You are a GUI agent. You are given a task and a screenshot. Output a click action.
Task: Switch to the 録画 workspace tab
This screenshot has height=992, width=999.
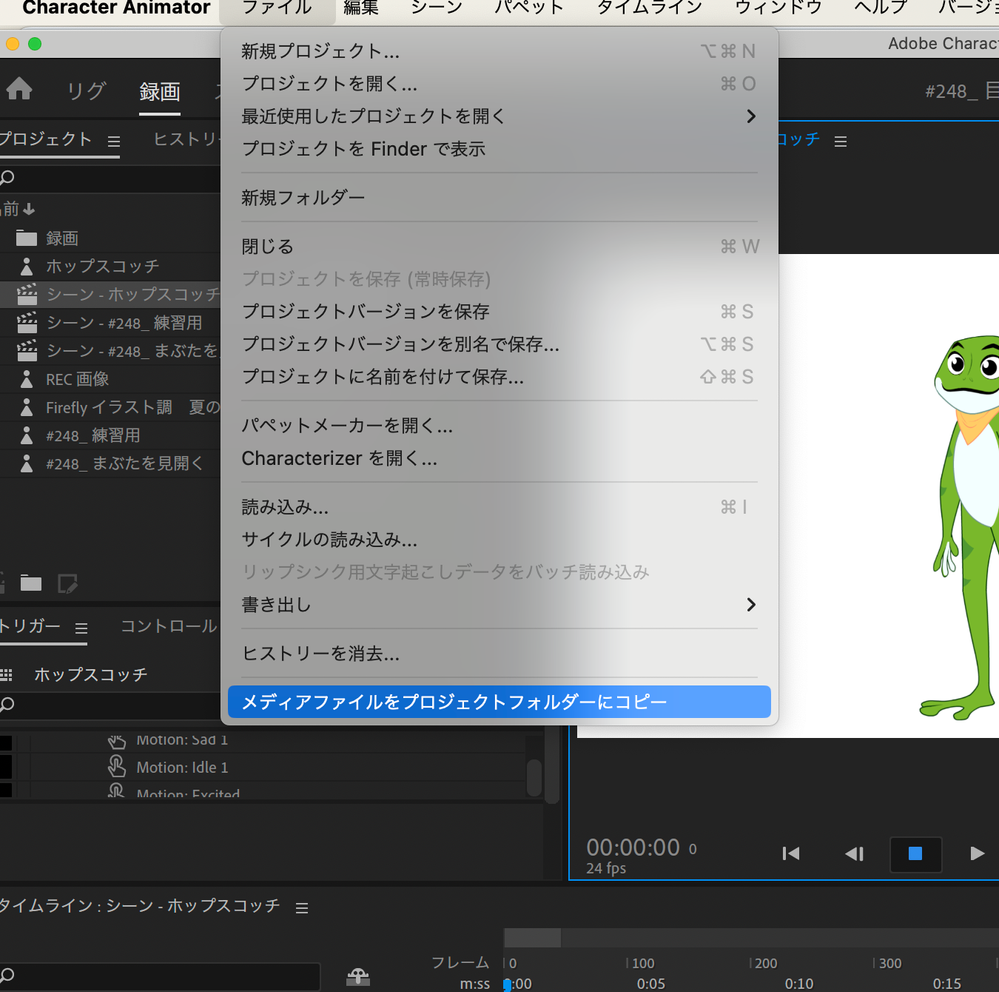tap(159, 91)
